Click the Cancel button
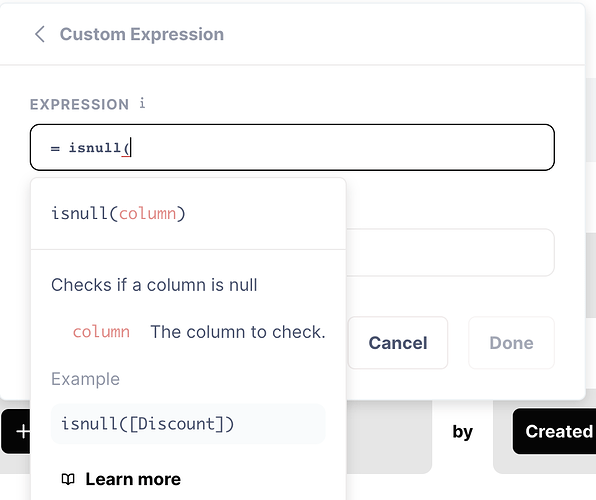Image resolution: width=596 pixels, height=500 pixels. tap(398, 343)
